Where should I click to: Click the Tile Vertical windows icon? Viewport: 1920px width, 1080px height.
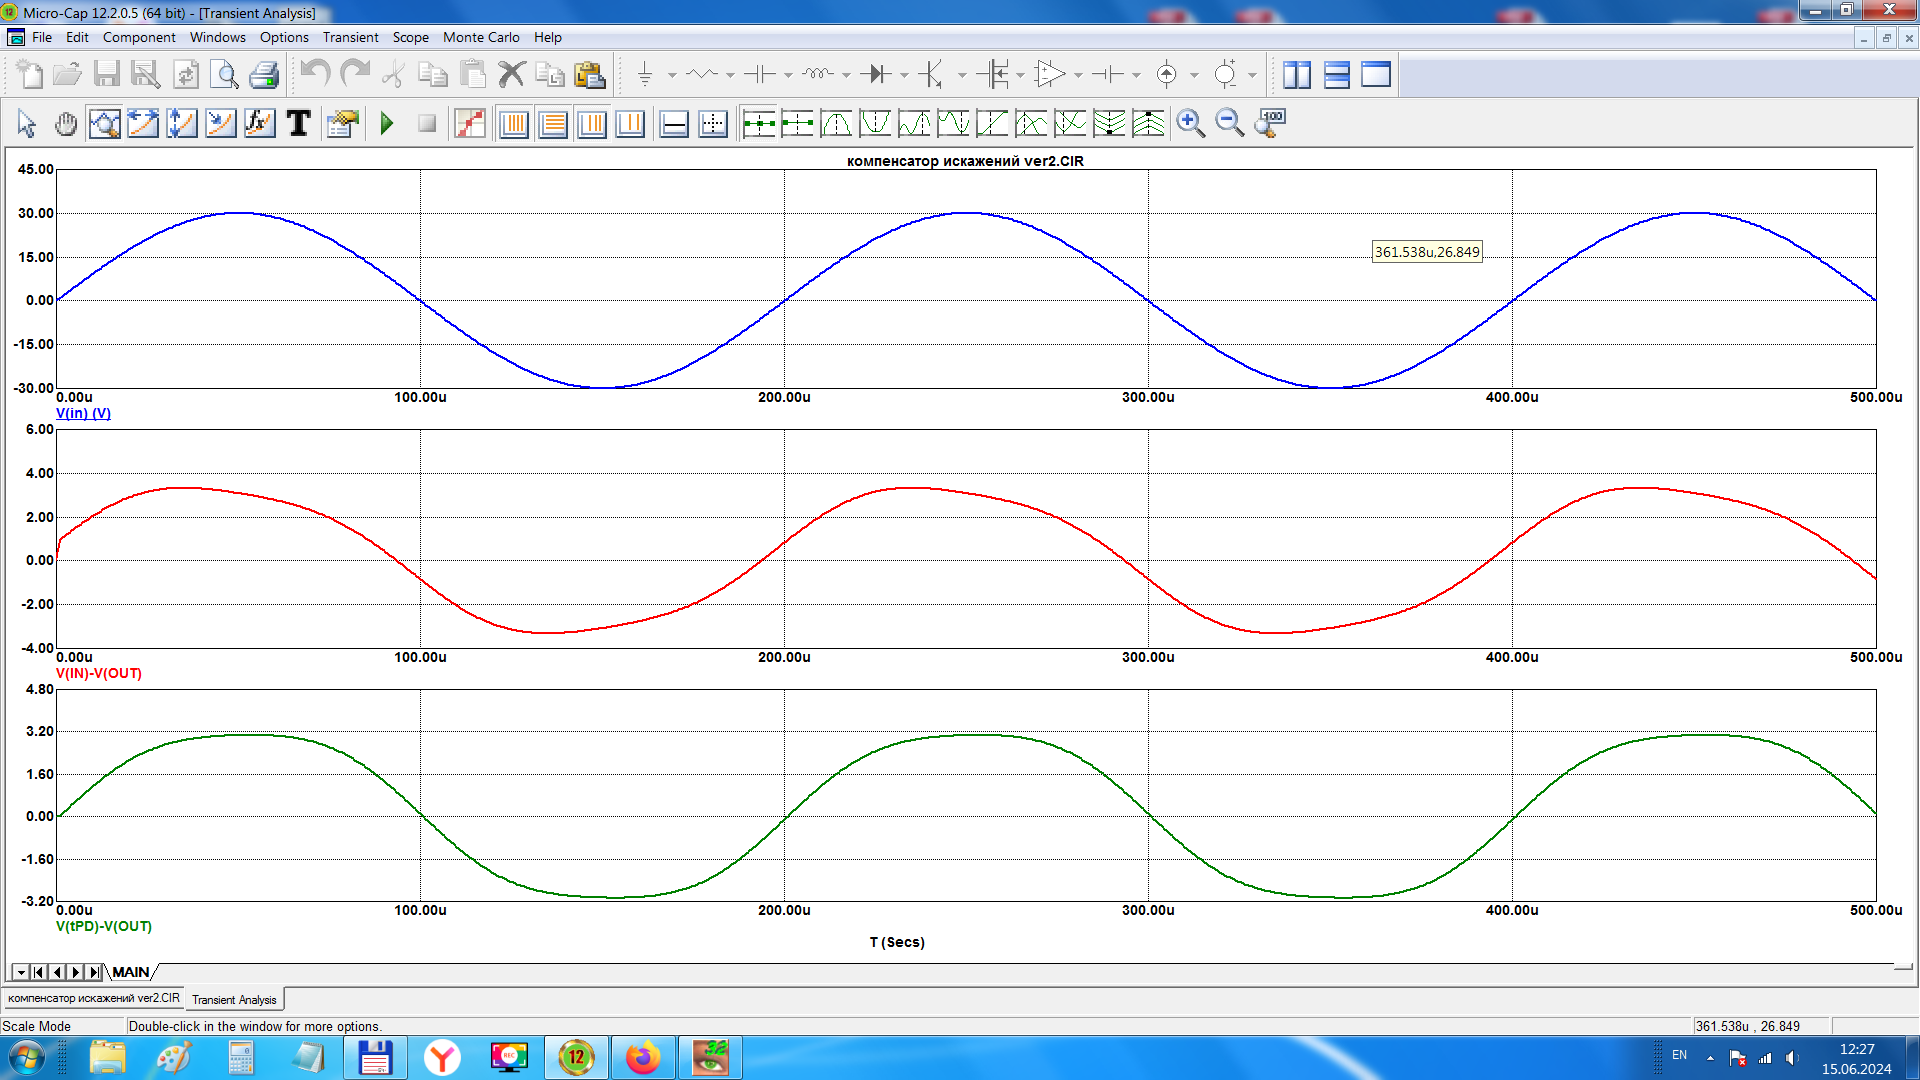[x=1297, y=75]
